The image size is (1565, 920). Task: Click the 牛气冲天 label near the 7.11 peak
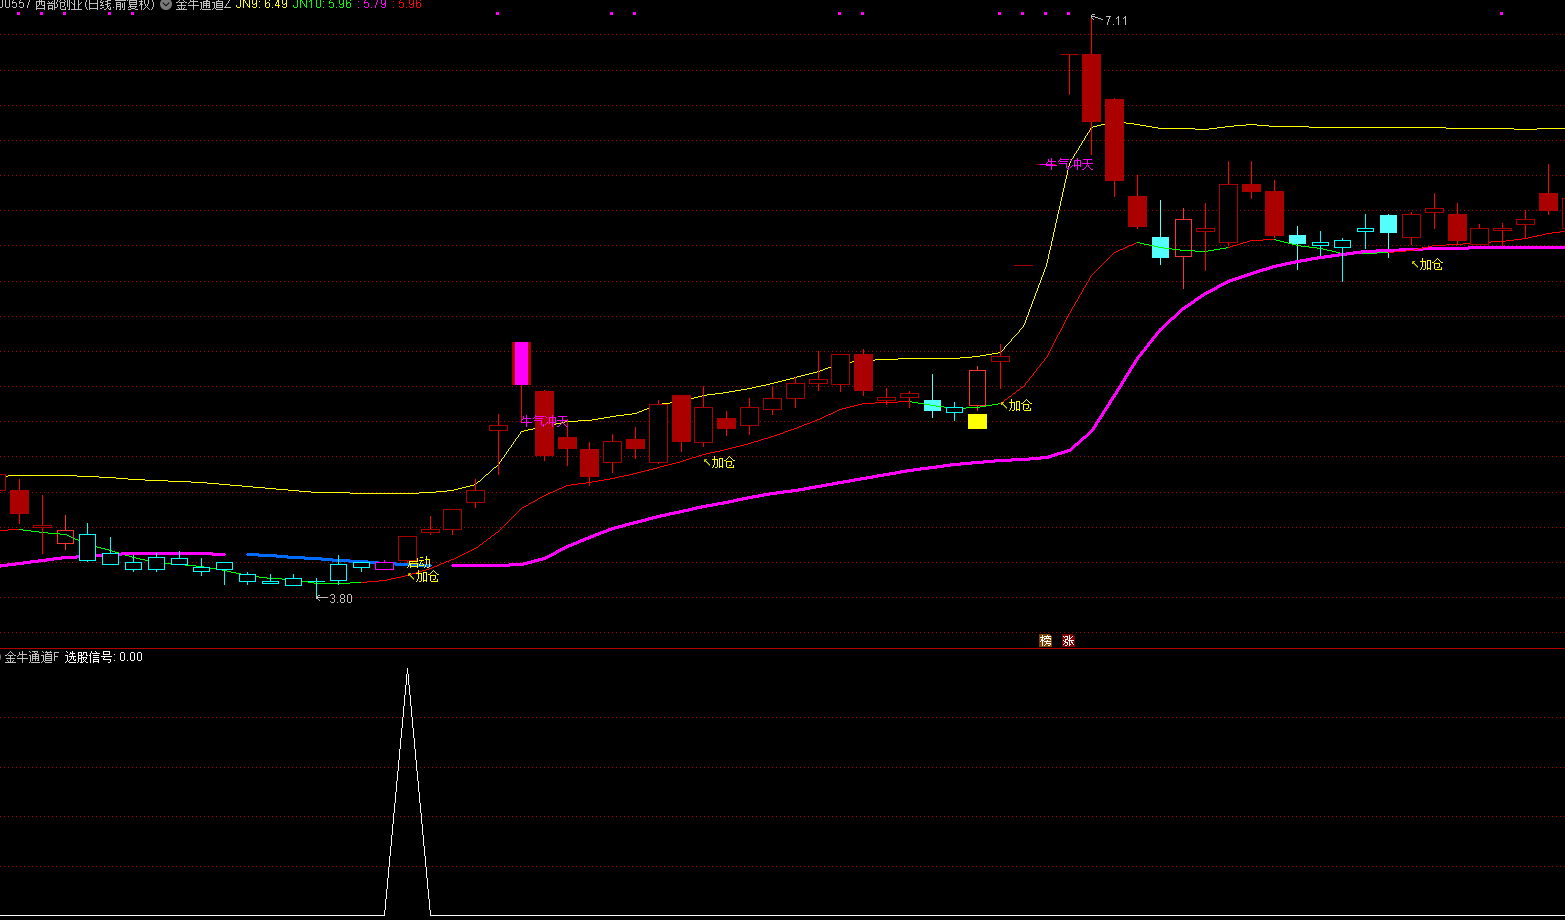(x=1069, y=164)
